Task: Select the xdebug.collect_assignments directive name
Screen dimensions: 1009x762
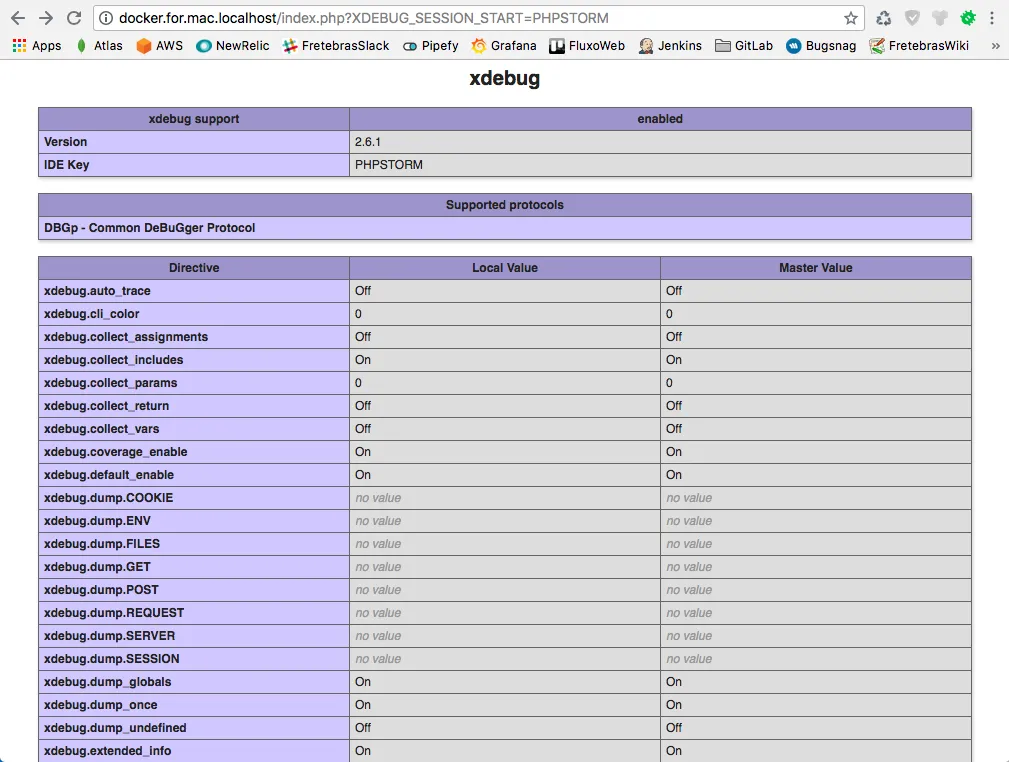Action: pos(126,337)
